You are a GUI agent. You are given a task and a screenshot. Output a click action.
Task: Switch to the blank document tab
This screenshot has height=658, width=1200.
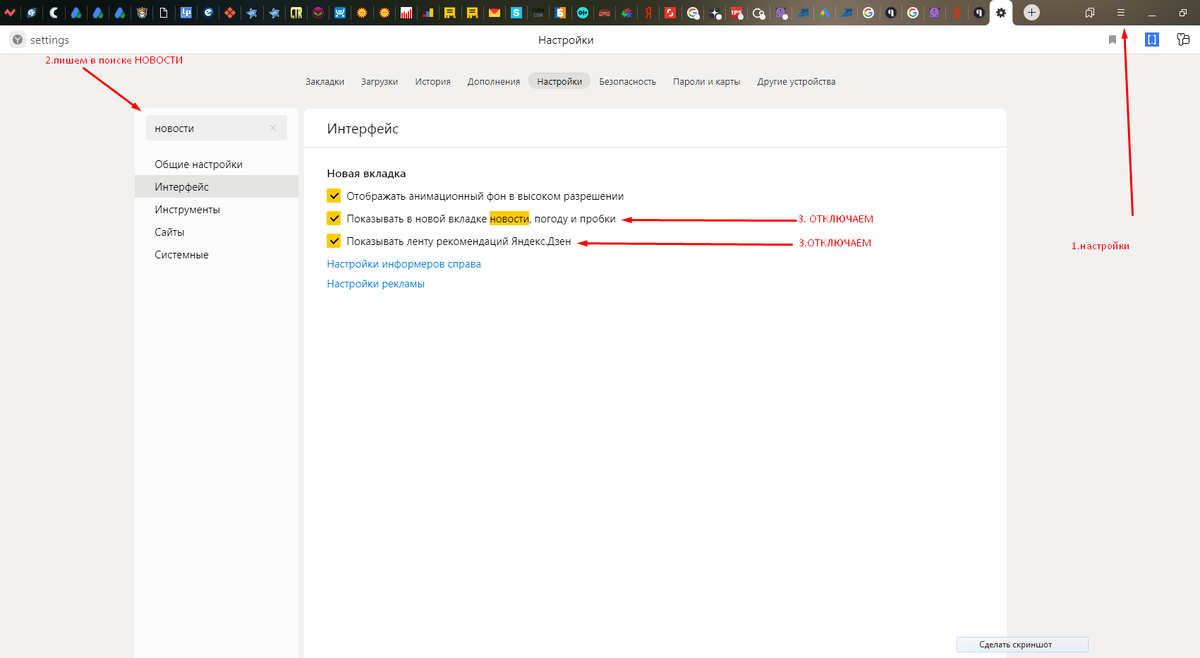[163, 13]
